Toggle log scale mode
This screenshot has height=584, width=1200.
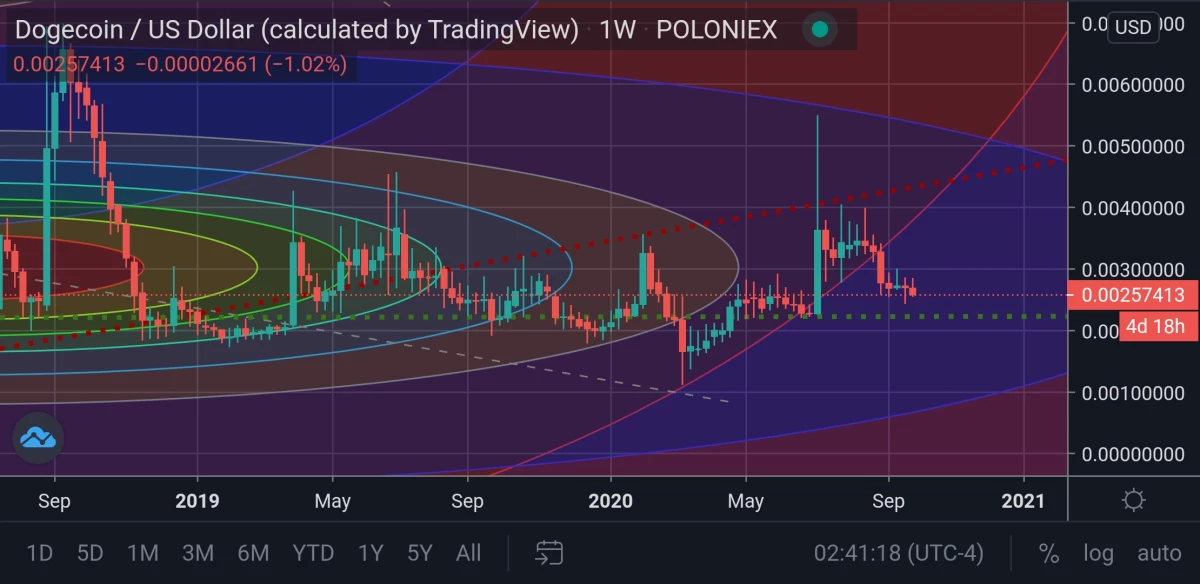1098,552
